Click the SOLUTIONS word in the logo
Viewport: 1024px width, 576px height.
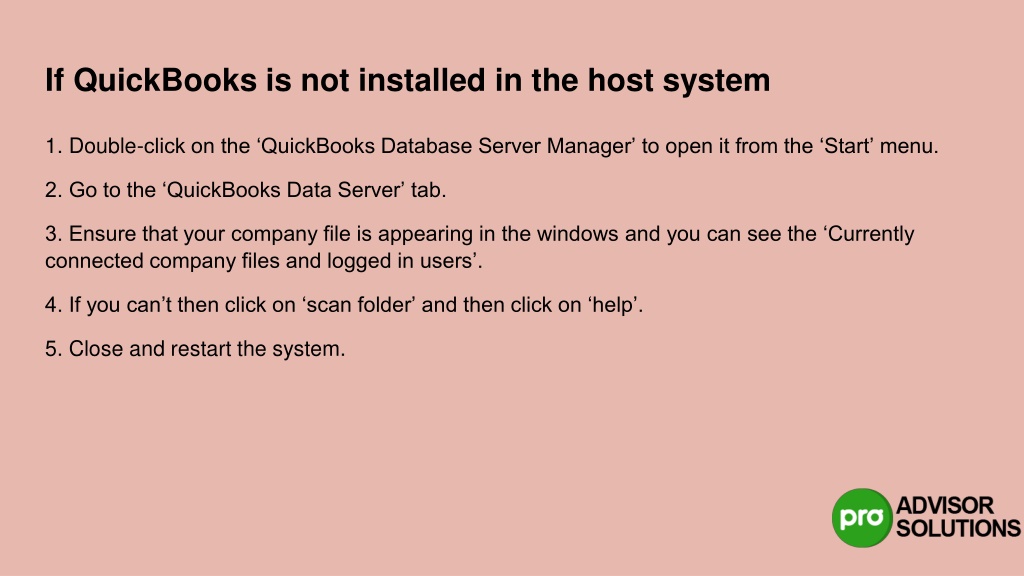pos(958,528)
